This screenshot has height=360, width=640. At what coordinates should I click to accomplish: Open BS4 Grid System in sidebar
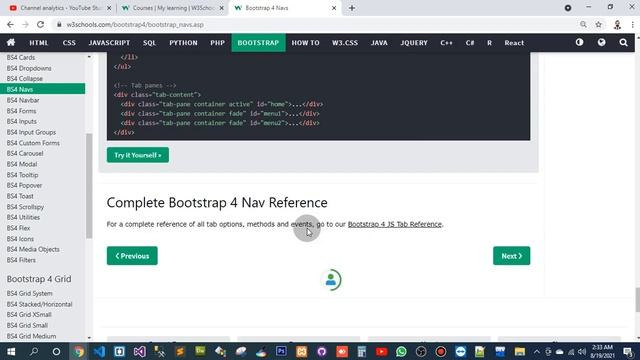click(x=29, y=293)
